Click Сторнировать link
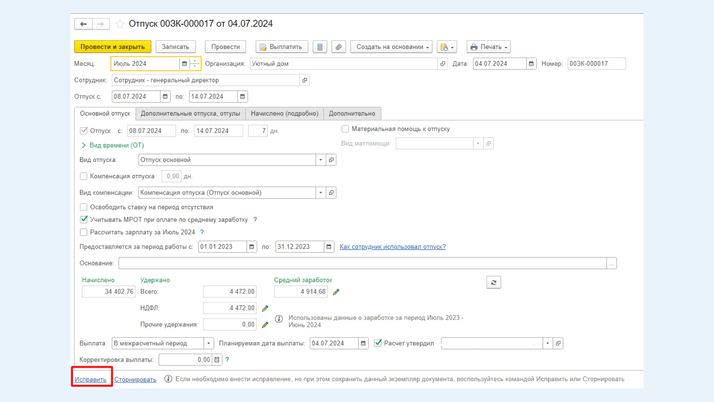The width and height of the screenshot is (714, 402). coord(135,379)
